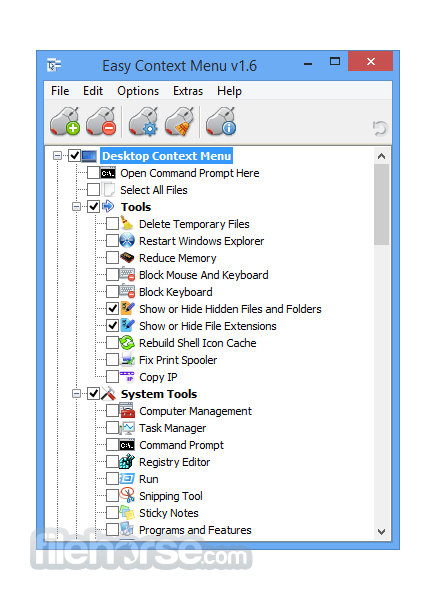
Task: Click the About mouse icon with info symbol
Action: tap(221, 122)
